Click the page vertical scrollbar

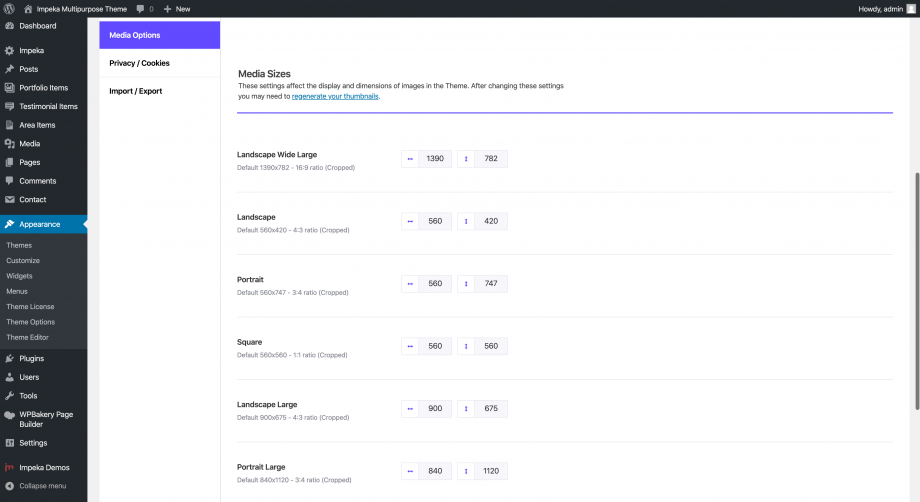915,290
